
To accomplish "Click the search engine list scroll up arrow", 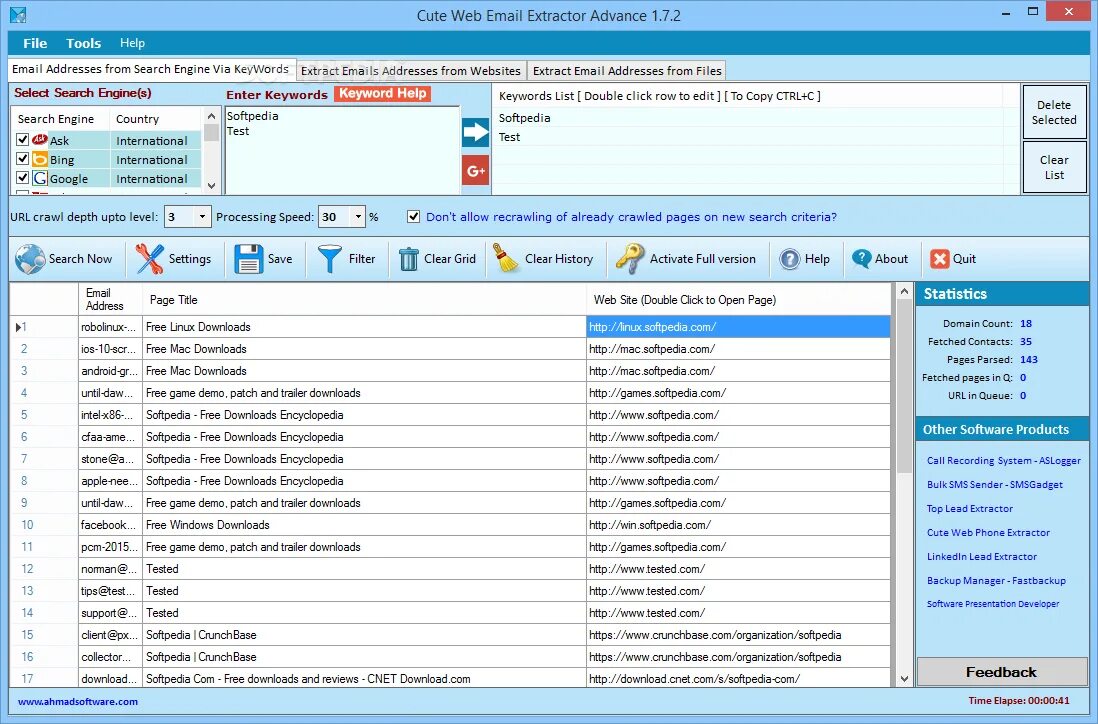I will [211, 115].
